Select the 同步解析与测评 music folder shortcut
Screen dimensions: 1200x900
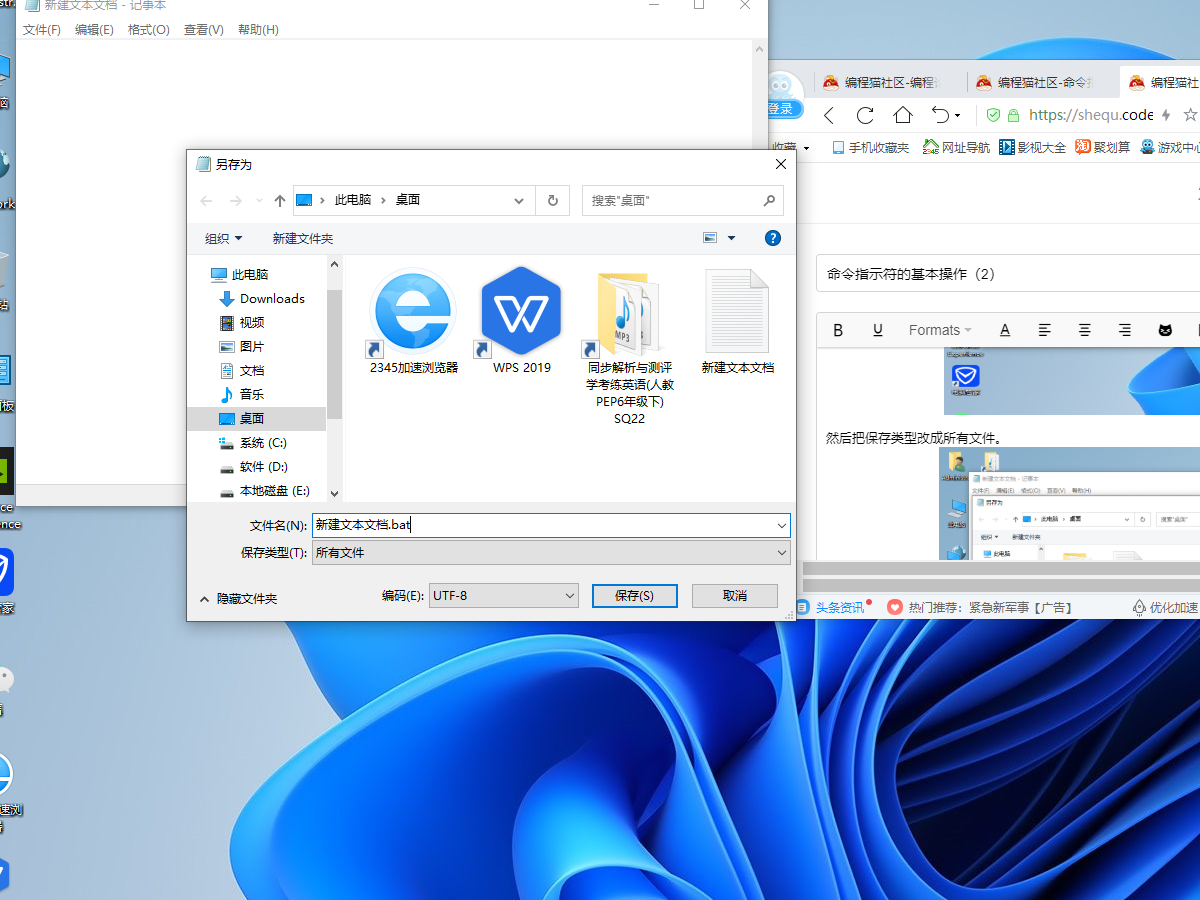[x=630, y=347]
